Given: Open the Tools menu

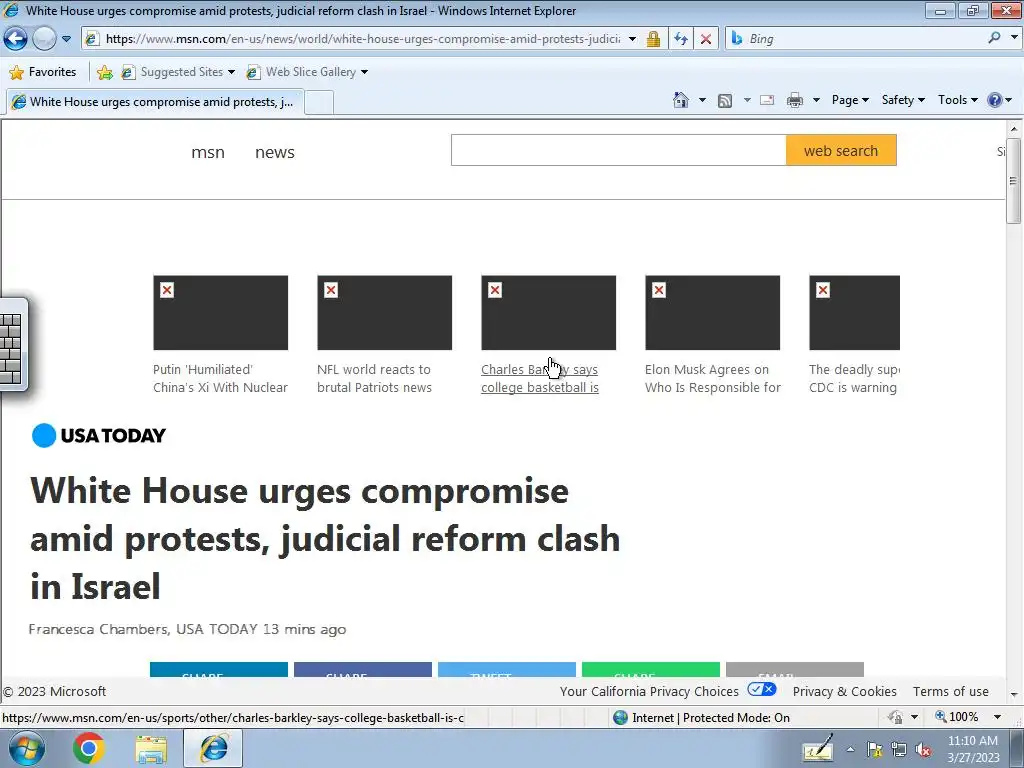Looking at the screenshot, I should coord(957,100).
